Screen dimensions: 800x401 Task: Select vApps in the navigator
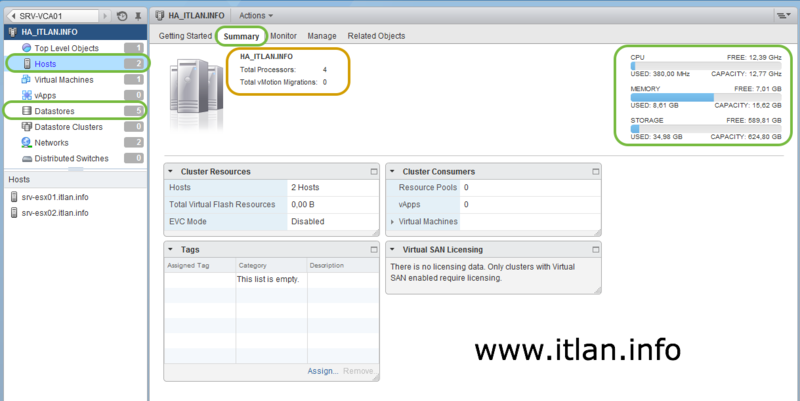[x=46, y=95]
